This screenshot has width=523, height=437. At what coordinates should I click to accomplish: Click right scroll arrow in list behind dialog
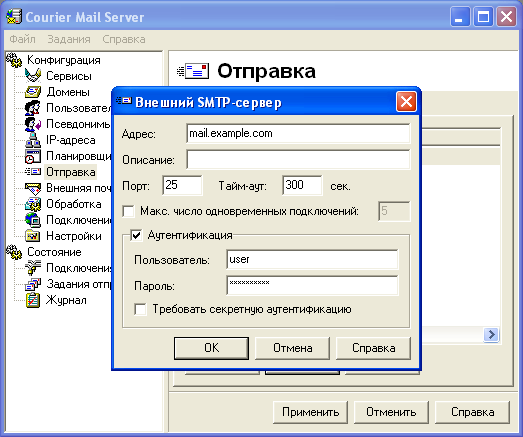click(x=491, y=334)
